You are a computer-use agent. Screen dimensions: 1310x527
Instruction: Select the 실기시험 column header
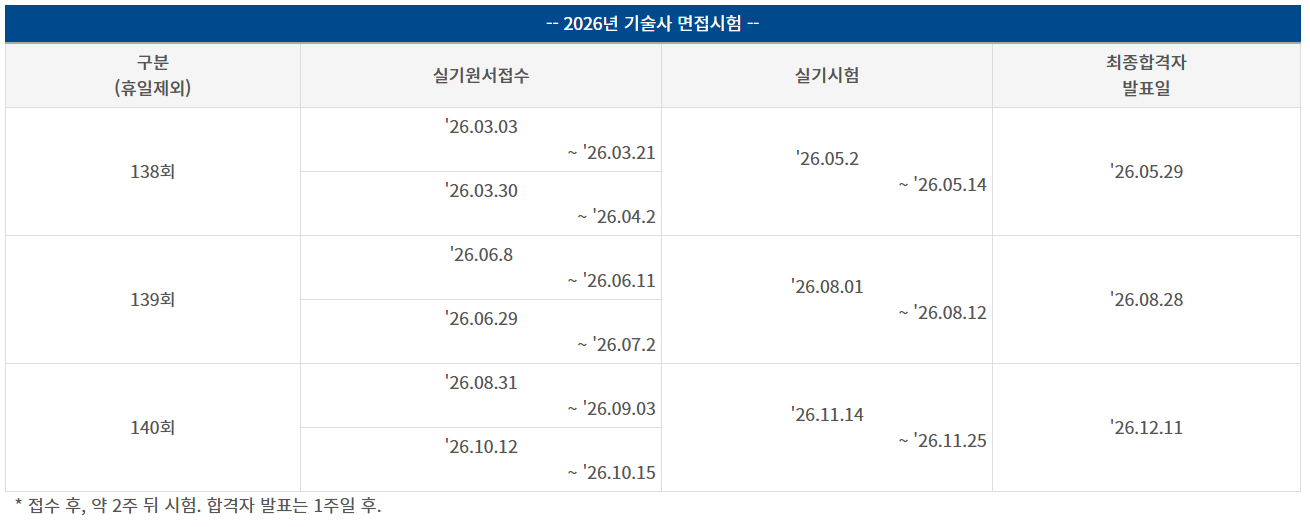[x=826, y=76]
